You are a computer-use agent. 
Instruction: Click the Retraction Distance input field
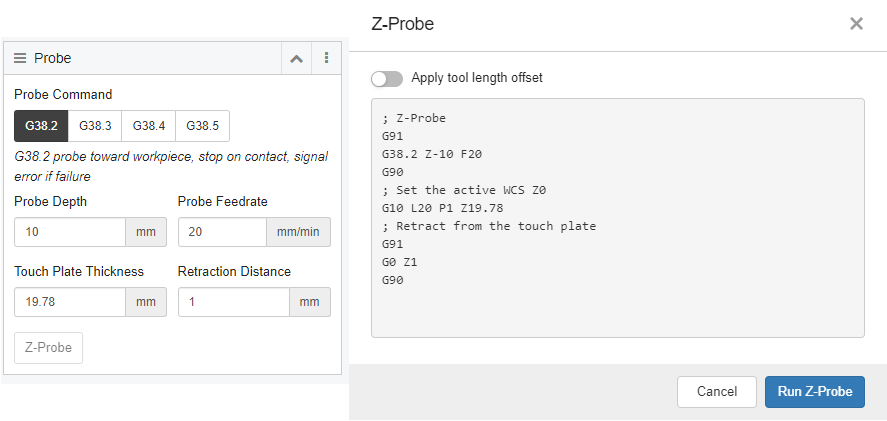tap(234, 302)
